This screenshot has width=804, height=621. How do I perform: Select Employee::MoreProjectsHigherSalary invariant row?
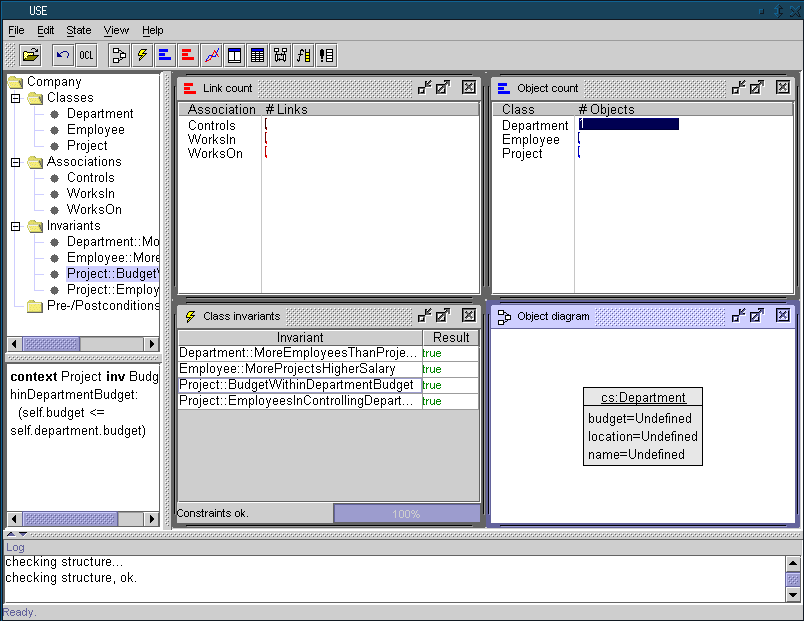coord(287,369)
